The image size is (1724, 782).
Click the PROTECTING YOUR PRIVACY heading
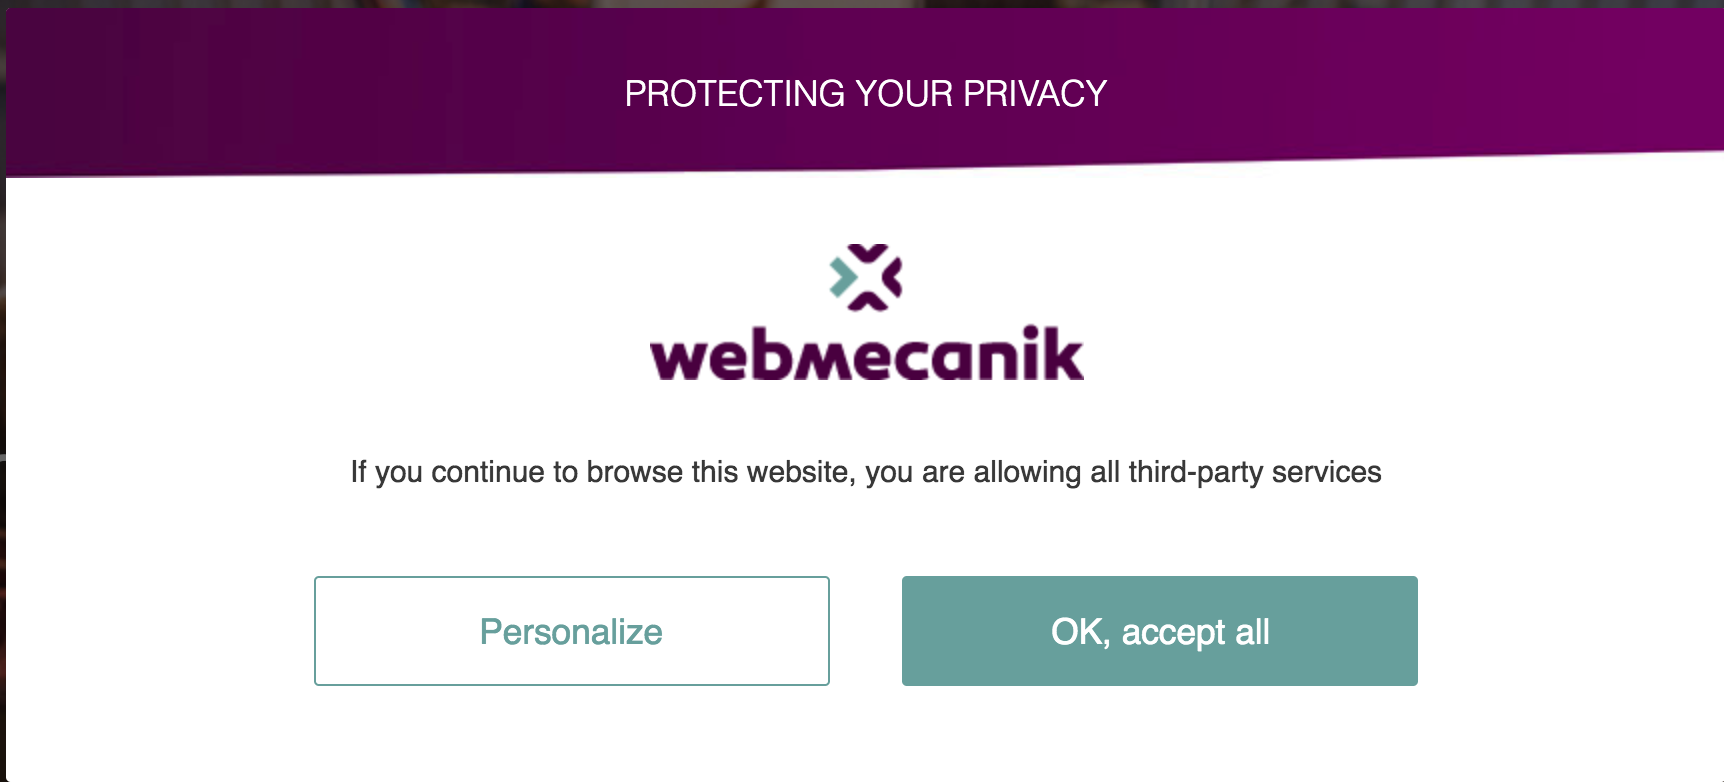pos(866,93)
